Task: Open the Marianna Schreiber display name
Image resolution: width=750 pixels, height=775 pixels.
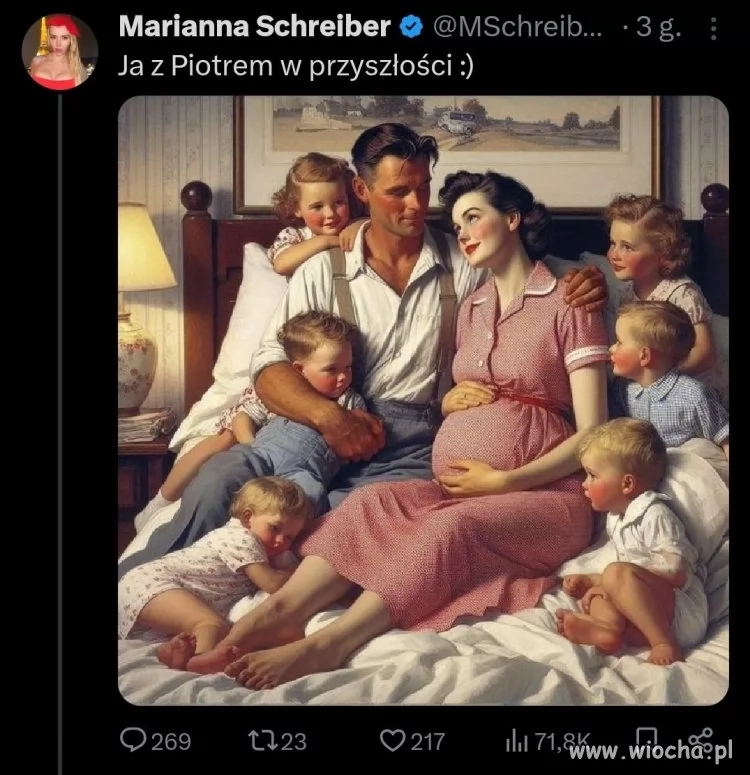Action: 254,27
